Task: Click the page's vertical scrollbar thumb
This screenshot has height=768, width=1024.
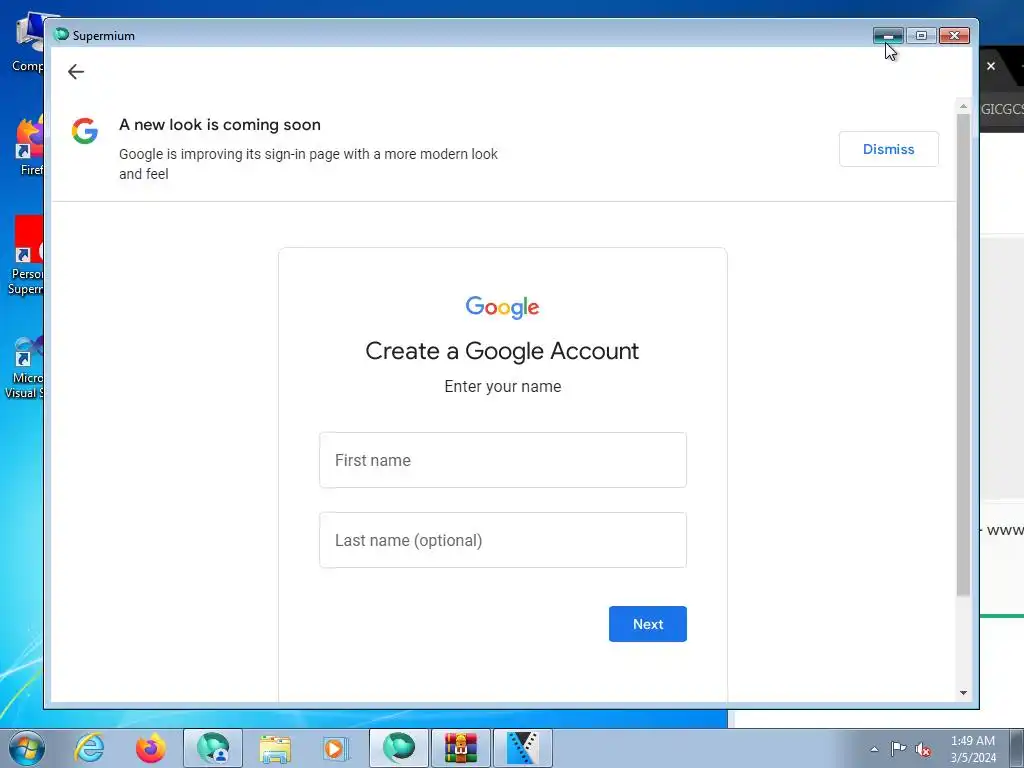Action: (x=963, y=353)
